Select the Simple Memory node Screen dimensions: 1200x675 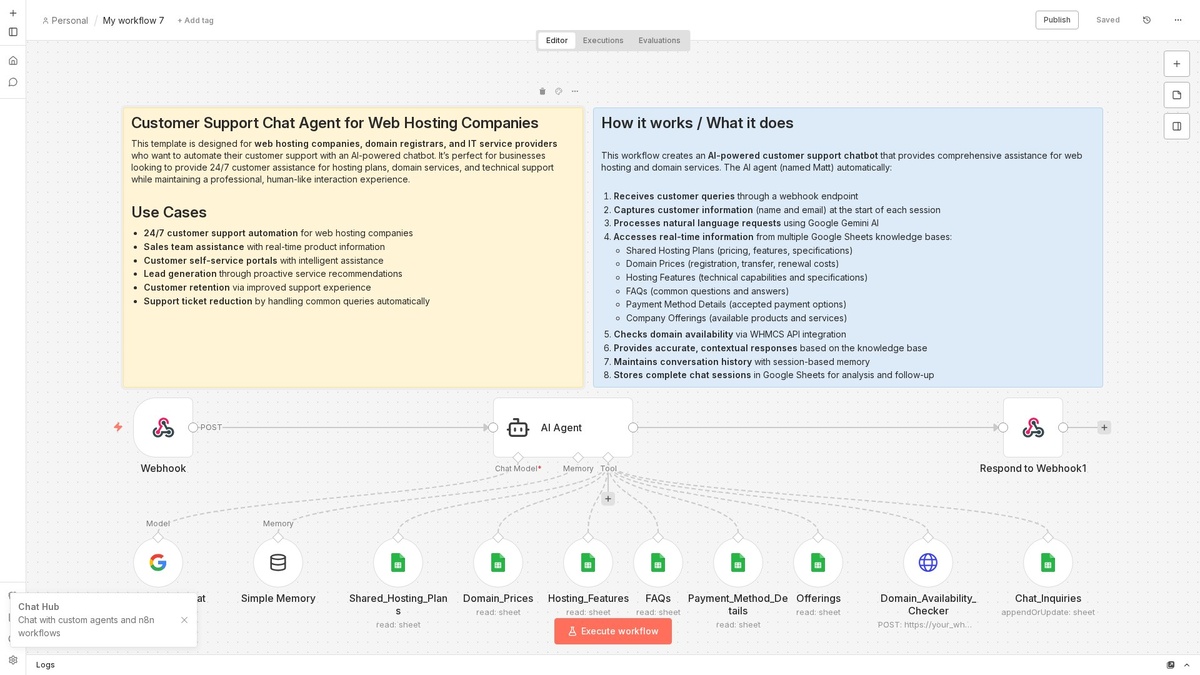click(278, 562)
